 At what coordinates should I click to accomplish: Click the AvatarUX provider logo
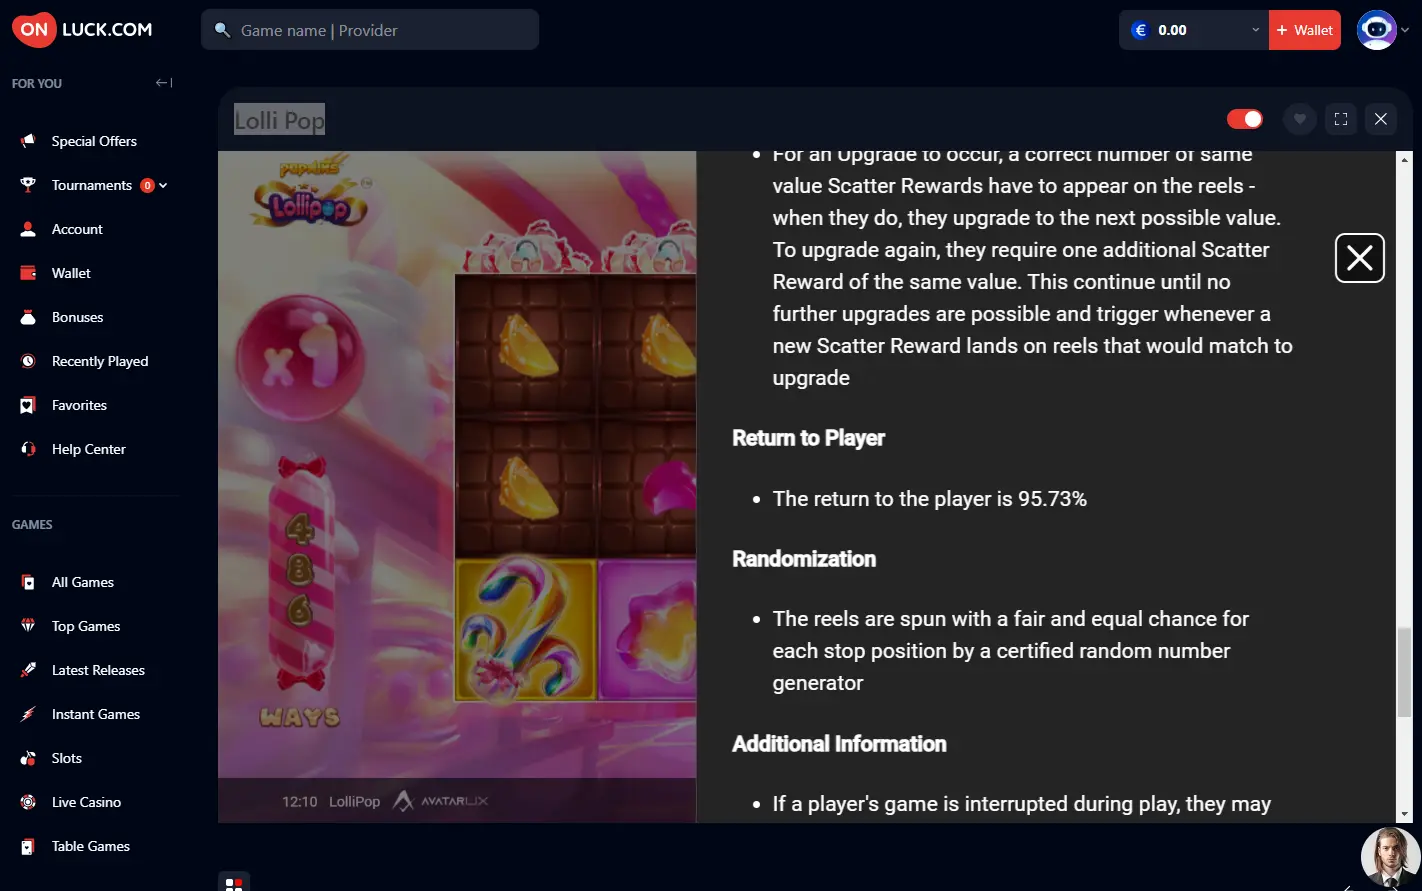(440, 801)
